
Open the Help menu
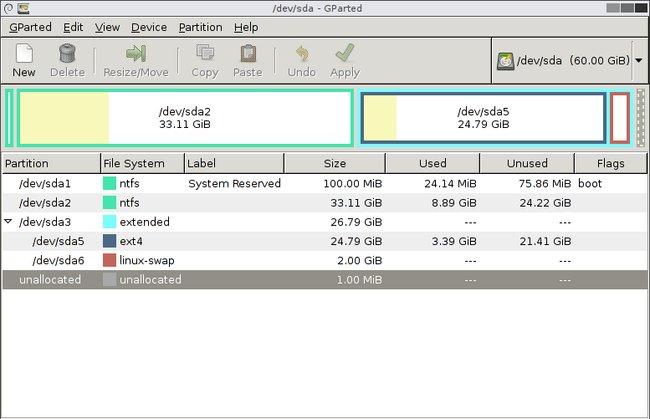click(246, 27)
